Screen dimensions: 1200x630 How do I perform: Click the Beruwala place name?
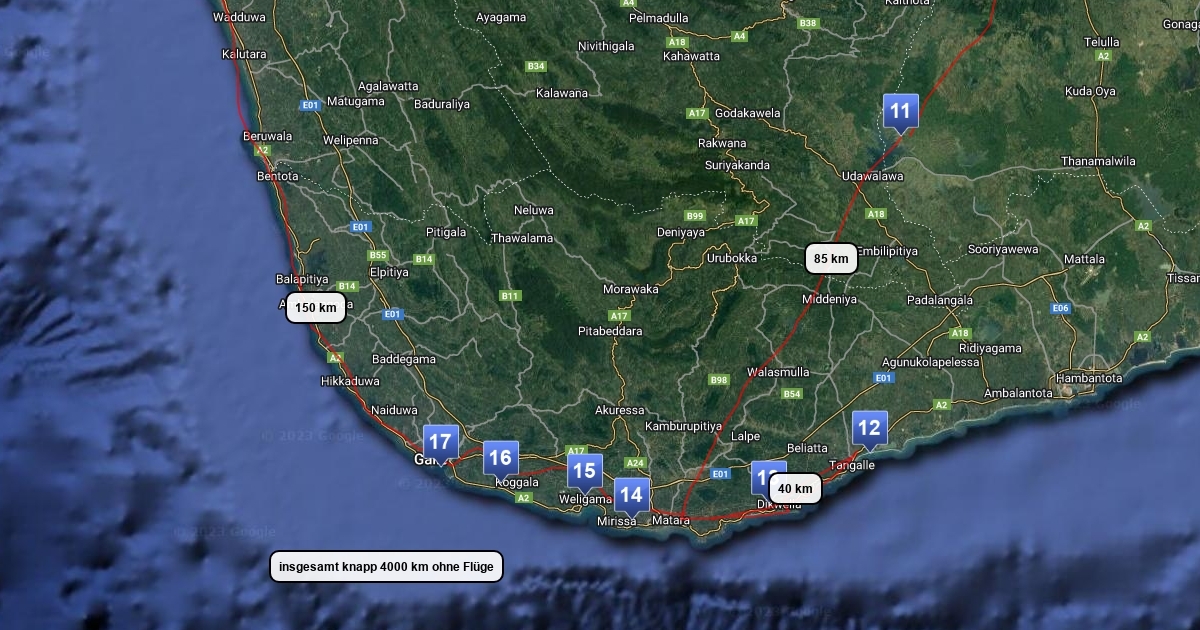tap(268, 136)
